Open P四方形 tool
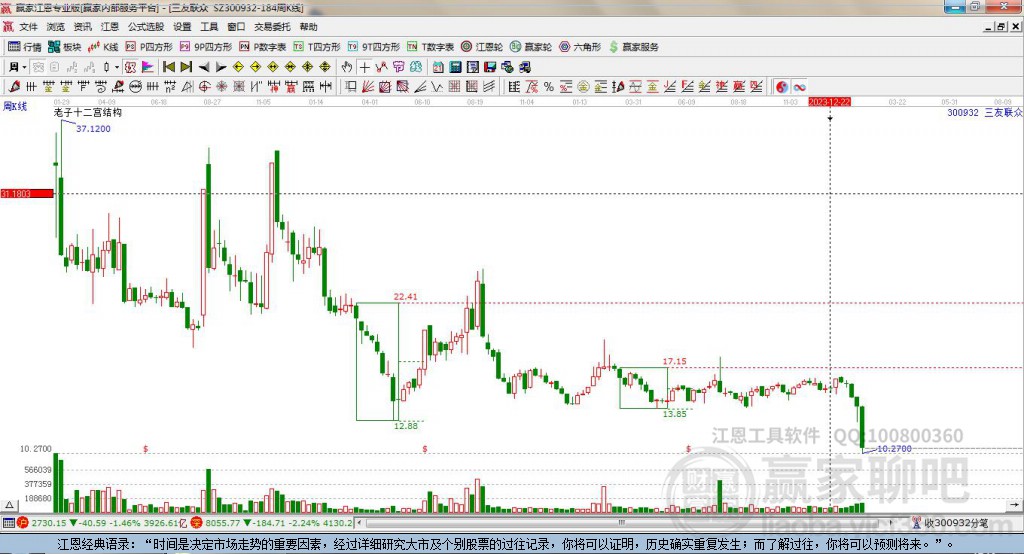 tap(149, 47)
